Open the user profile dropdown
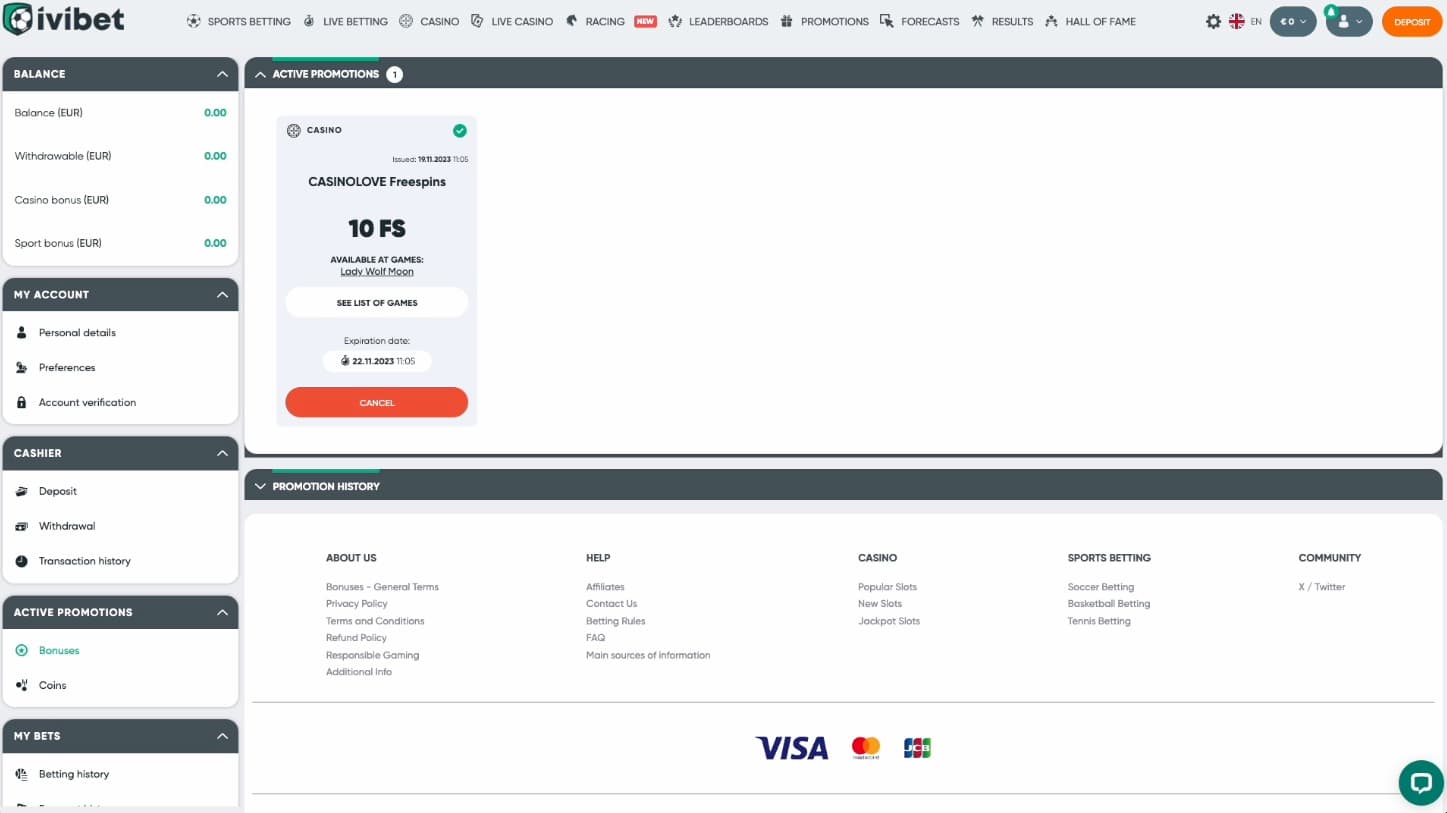The image size is (1447, 813). pyautogui.click(x=1349, y=21)
